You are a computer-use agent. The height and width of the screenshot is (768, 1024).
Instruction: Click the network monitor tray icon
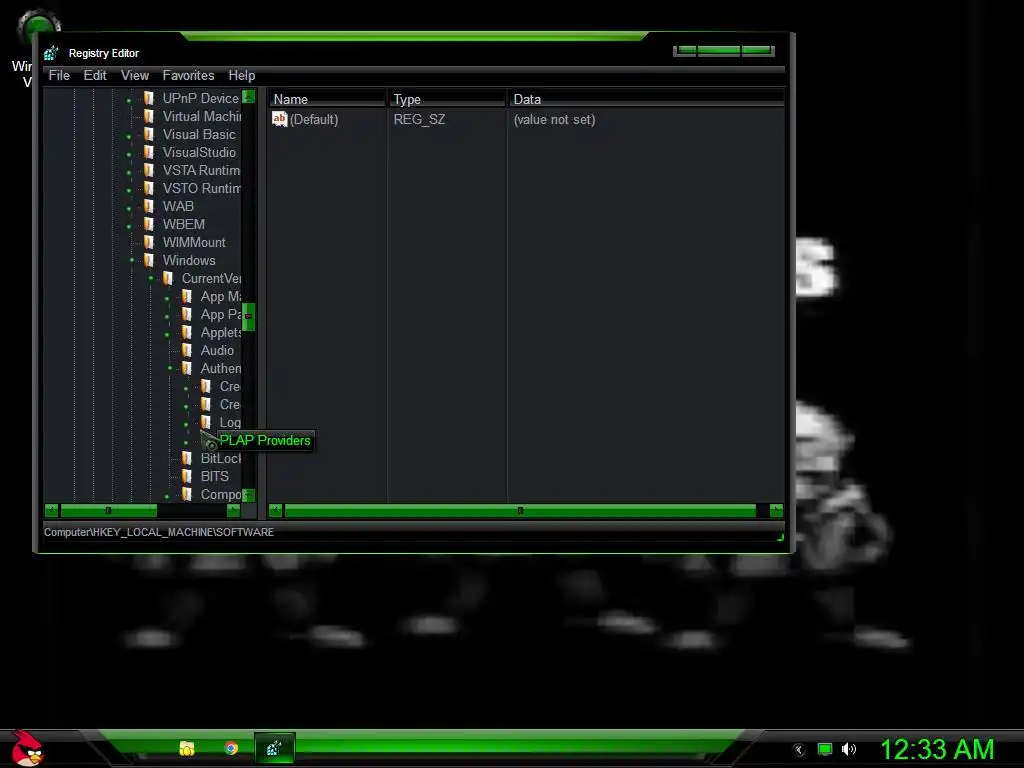(825, 749)
